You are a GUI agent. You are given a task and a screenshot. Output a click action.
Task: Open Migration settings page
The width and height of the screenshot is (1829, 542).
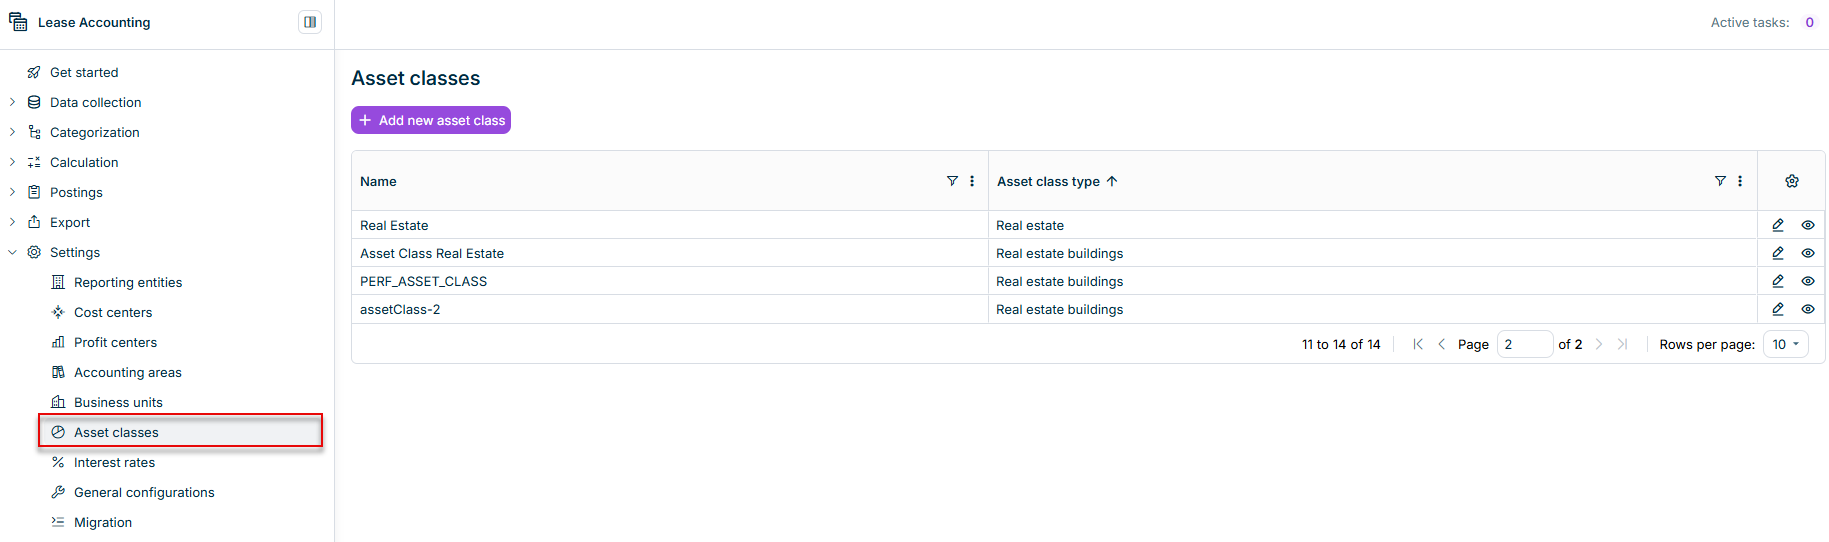pyautogui.click(x=103, y=522)
